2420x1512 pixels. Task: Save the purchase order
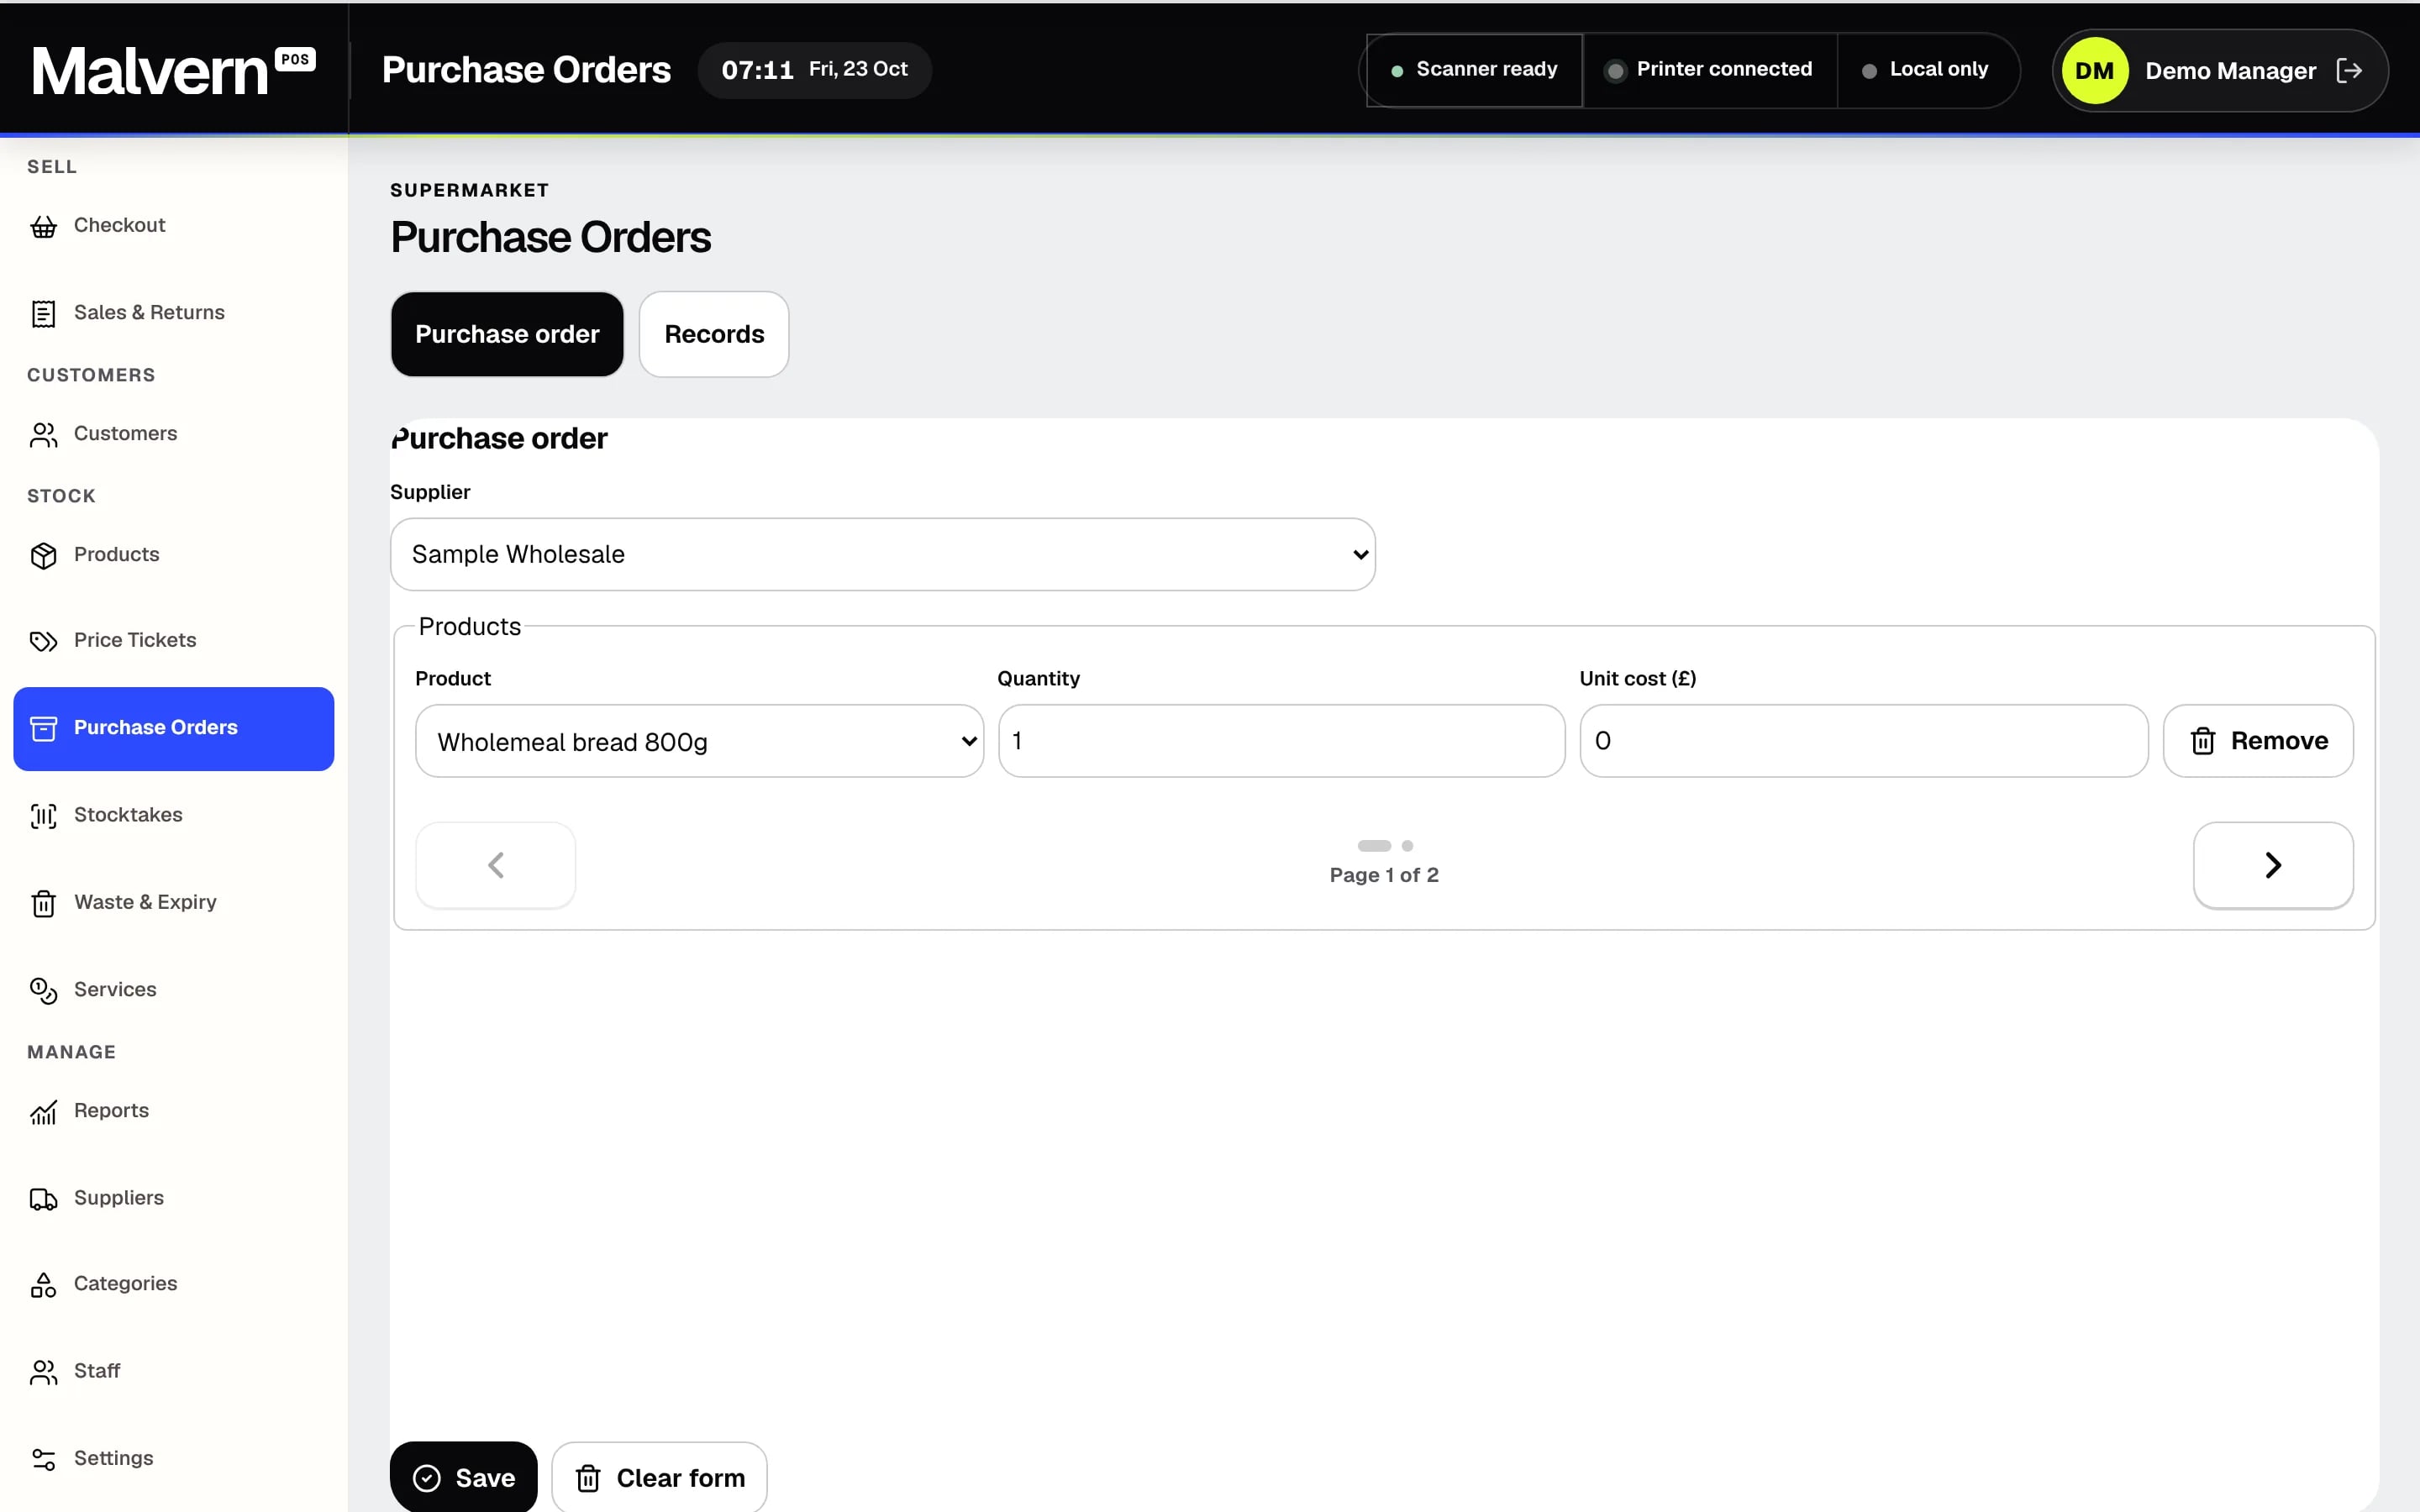[463, 1478]
